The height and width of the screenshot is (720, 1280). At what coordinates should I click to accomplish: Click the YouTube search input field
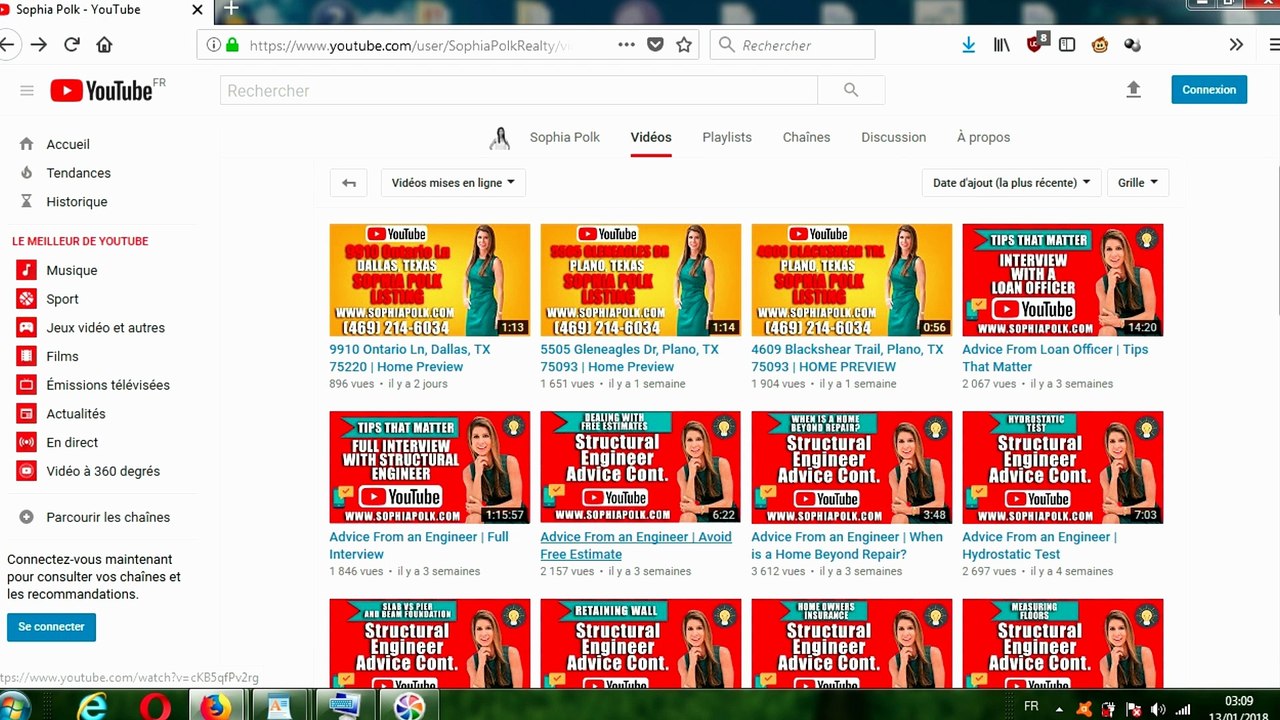[519, 90]
